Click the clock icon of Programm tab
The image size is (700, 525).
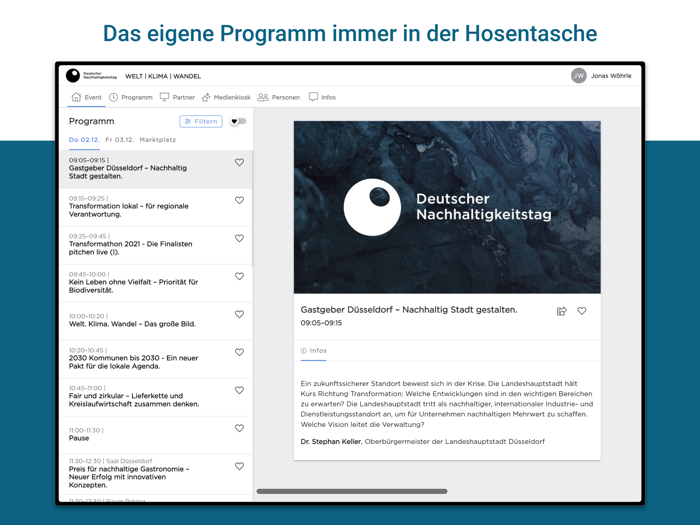113,97
